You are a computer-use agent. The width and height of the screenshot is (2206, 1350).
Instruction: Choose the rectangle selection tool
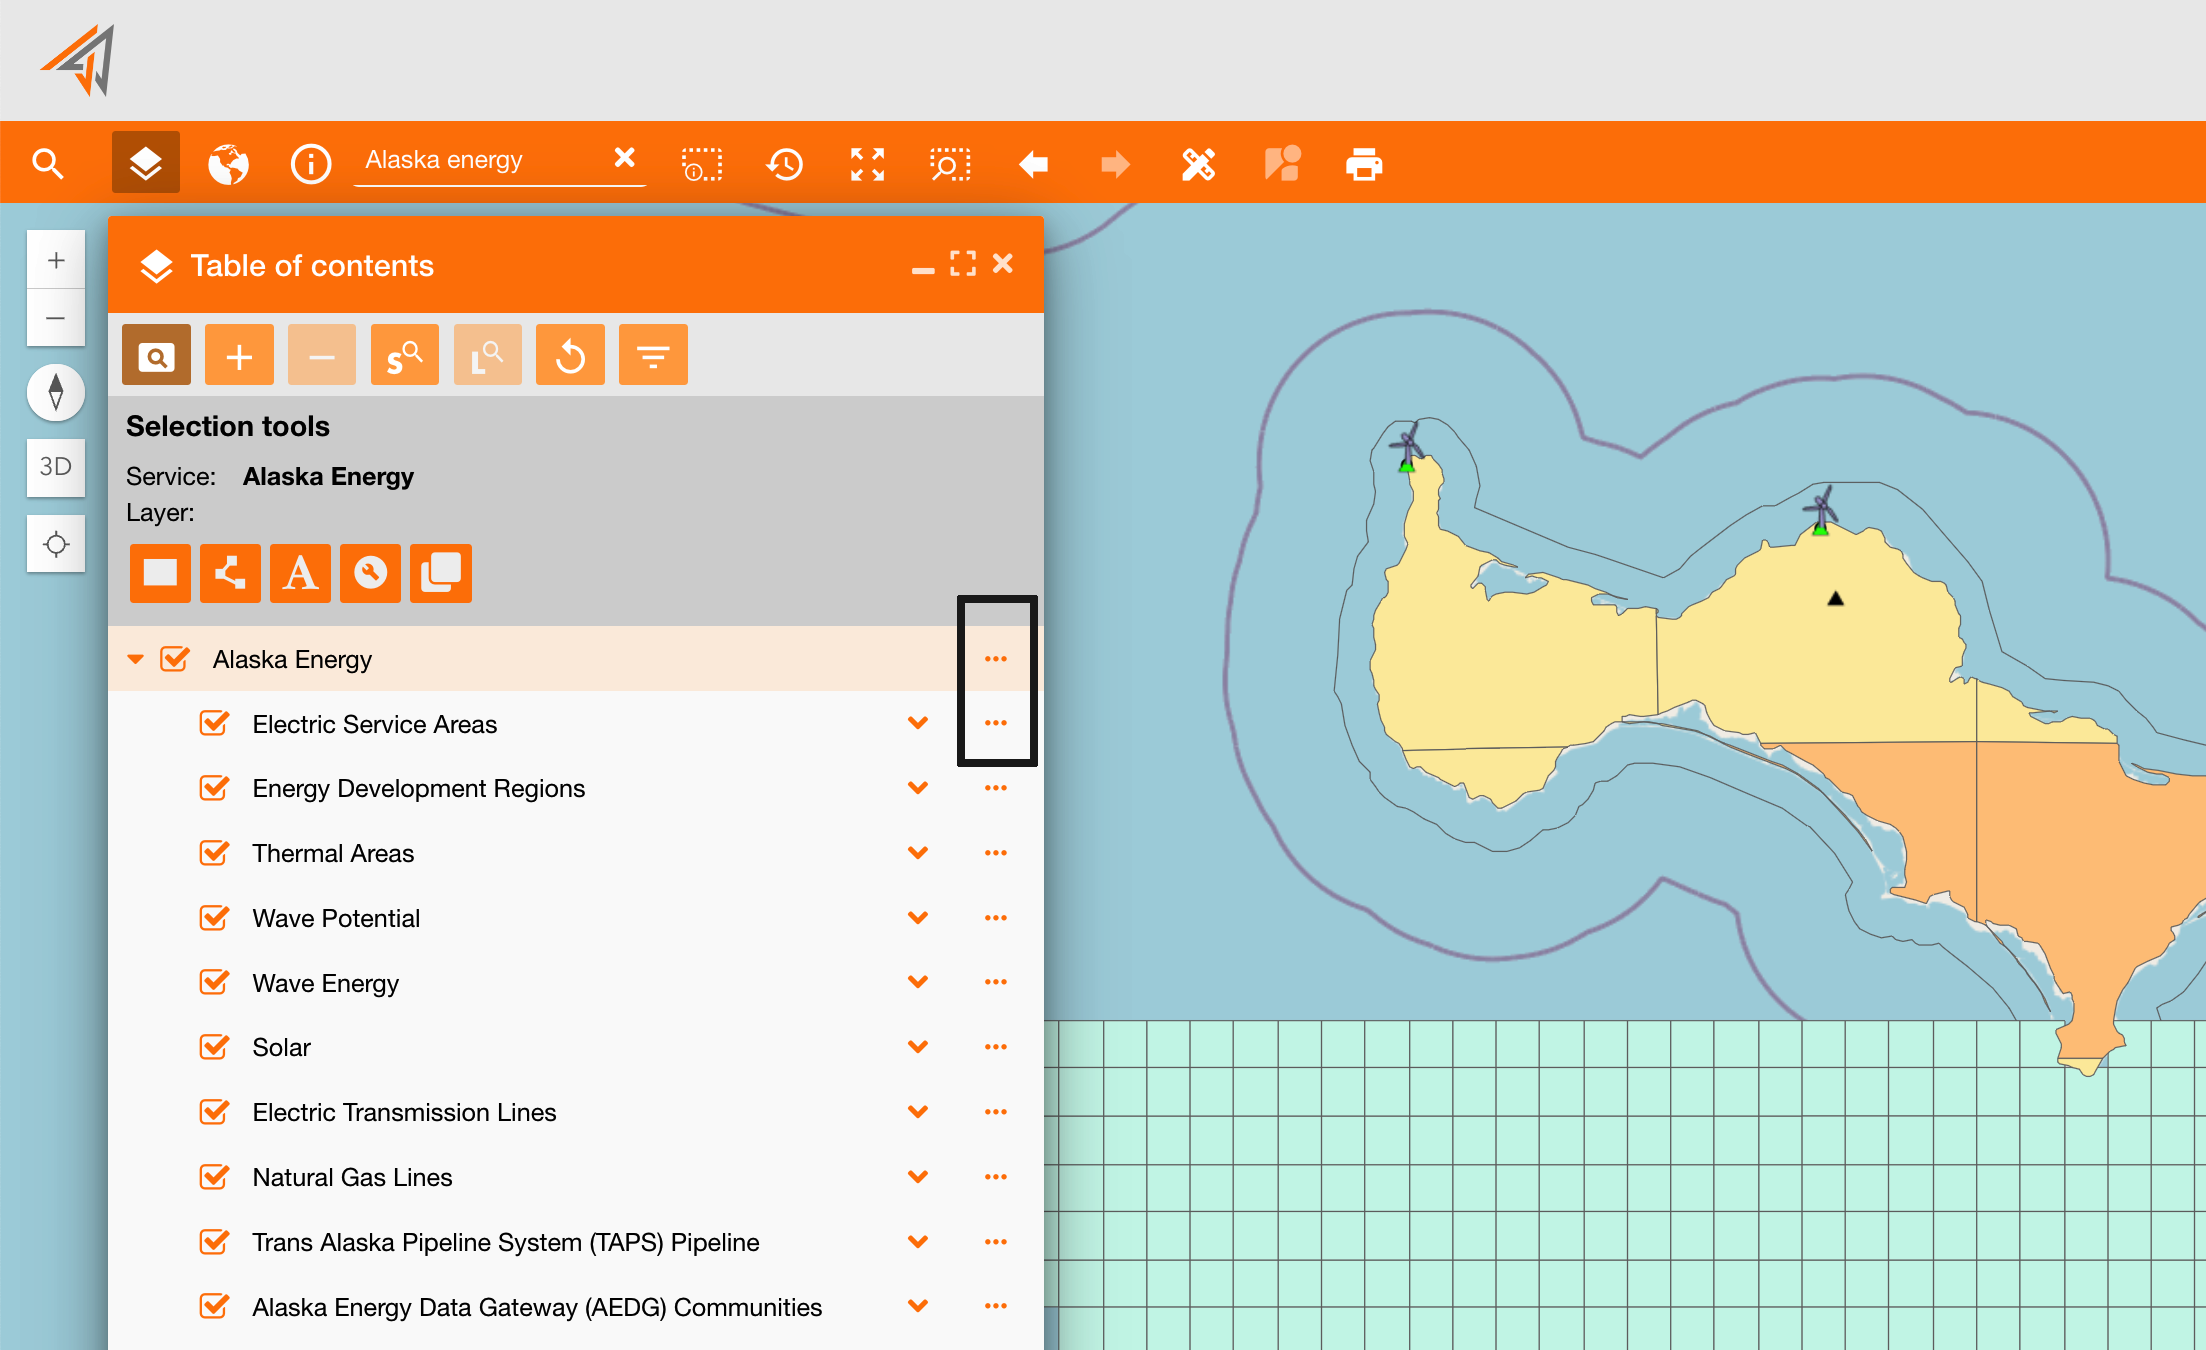(160, 573)
